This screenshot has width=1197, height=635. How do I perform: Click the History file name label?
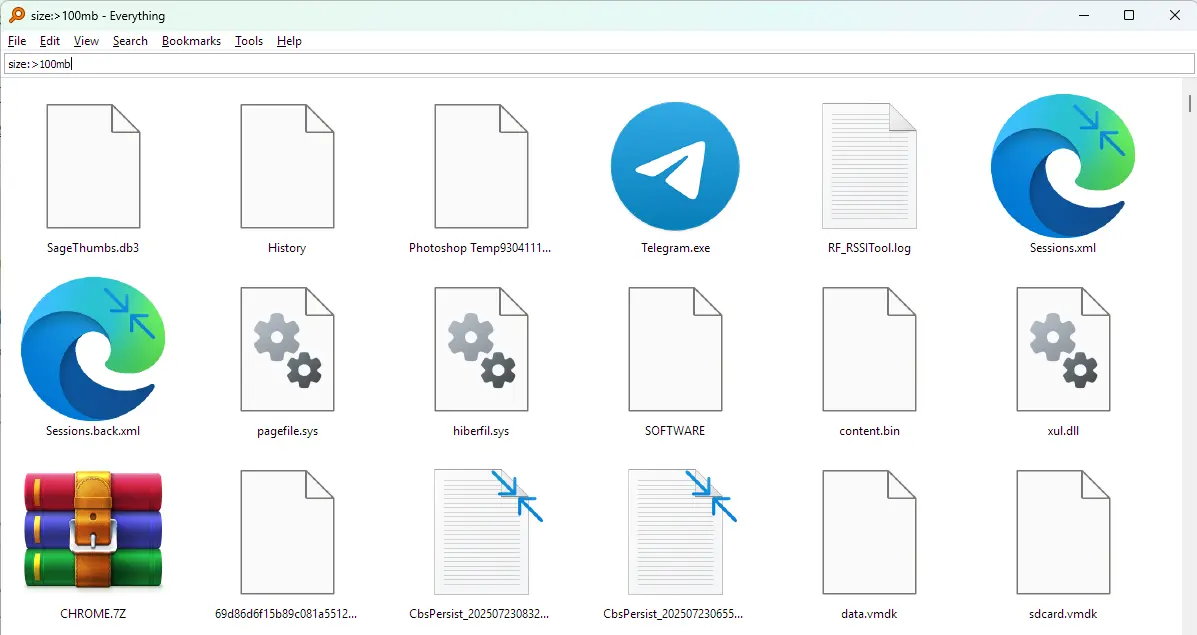pos(287,248)
